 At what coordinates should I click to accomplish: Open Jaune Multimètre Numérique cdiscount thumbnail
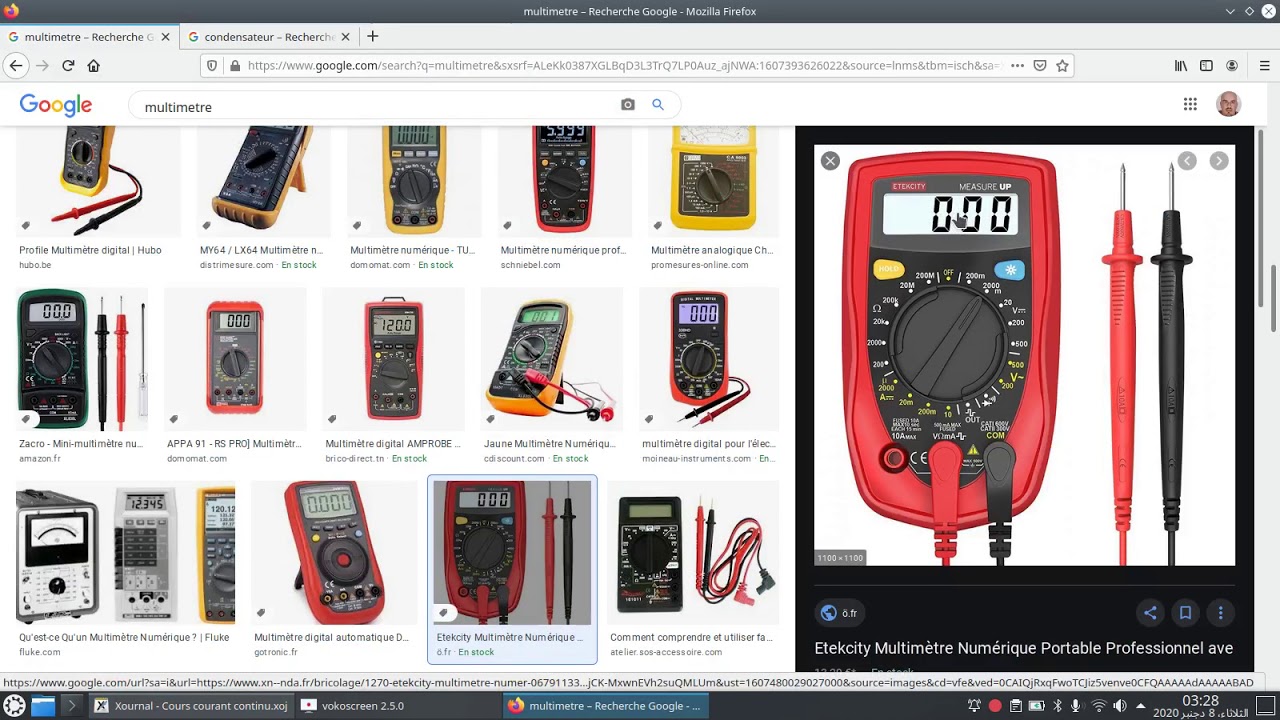tap(551, 358)
